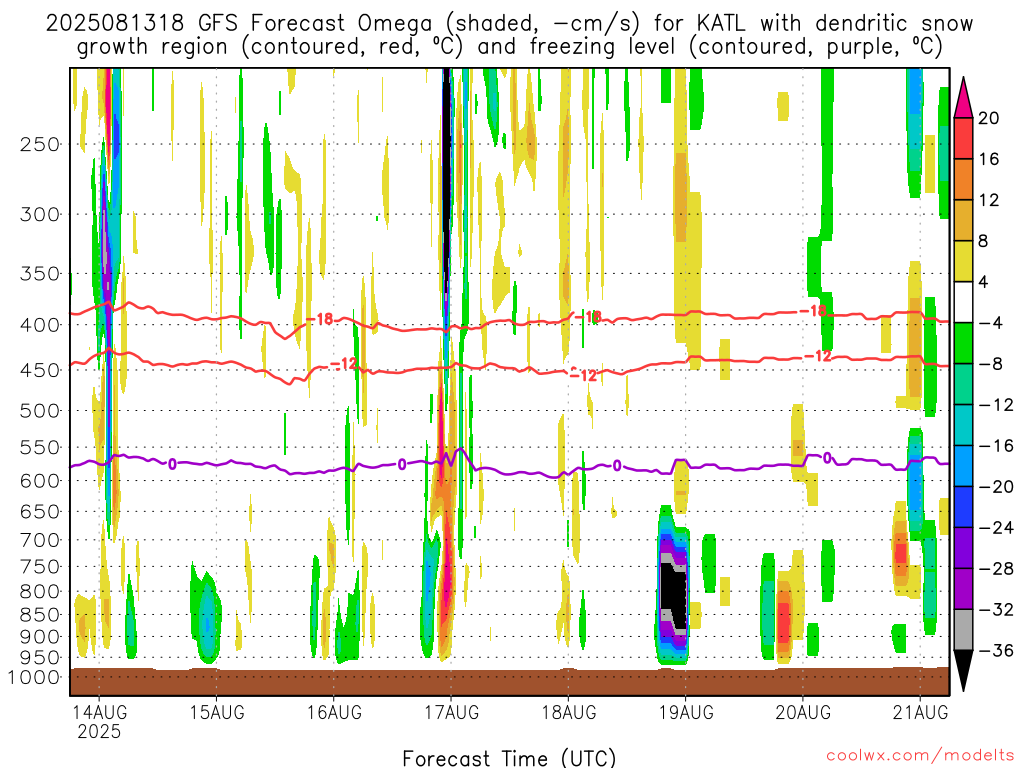Click the 450 pressure level label
This screenshot has height=768, width=1024.
click(40, 370)
